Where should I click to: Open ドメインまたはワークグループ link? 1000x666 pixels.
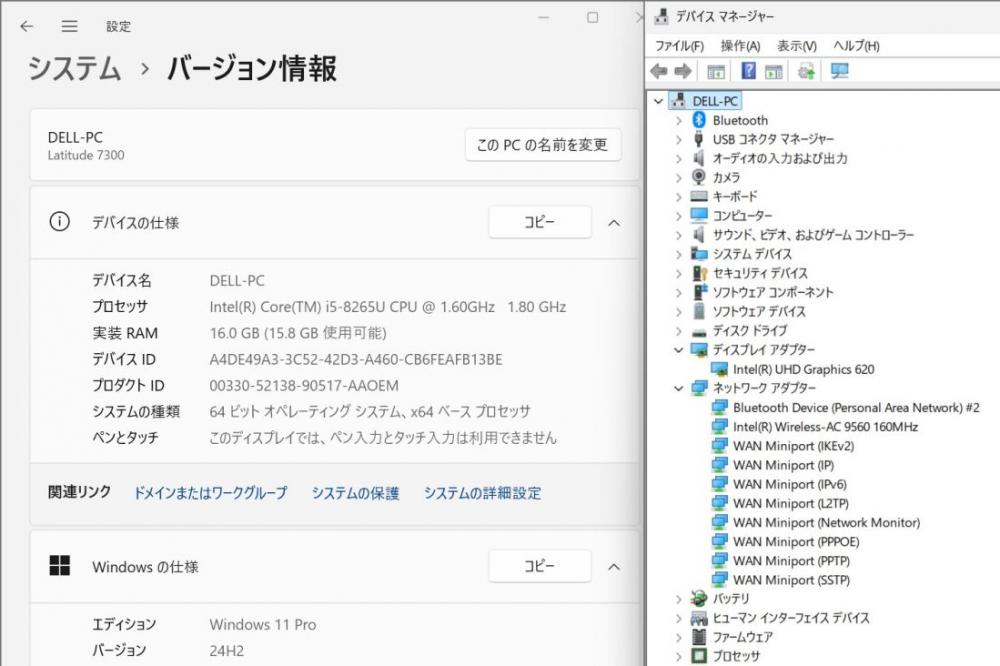pyautogui.click(x=210, y=493)
